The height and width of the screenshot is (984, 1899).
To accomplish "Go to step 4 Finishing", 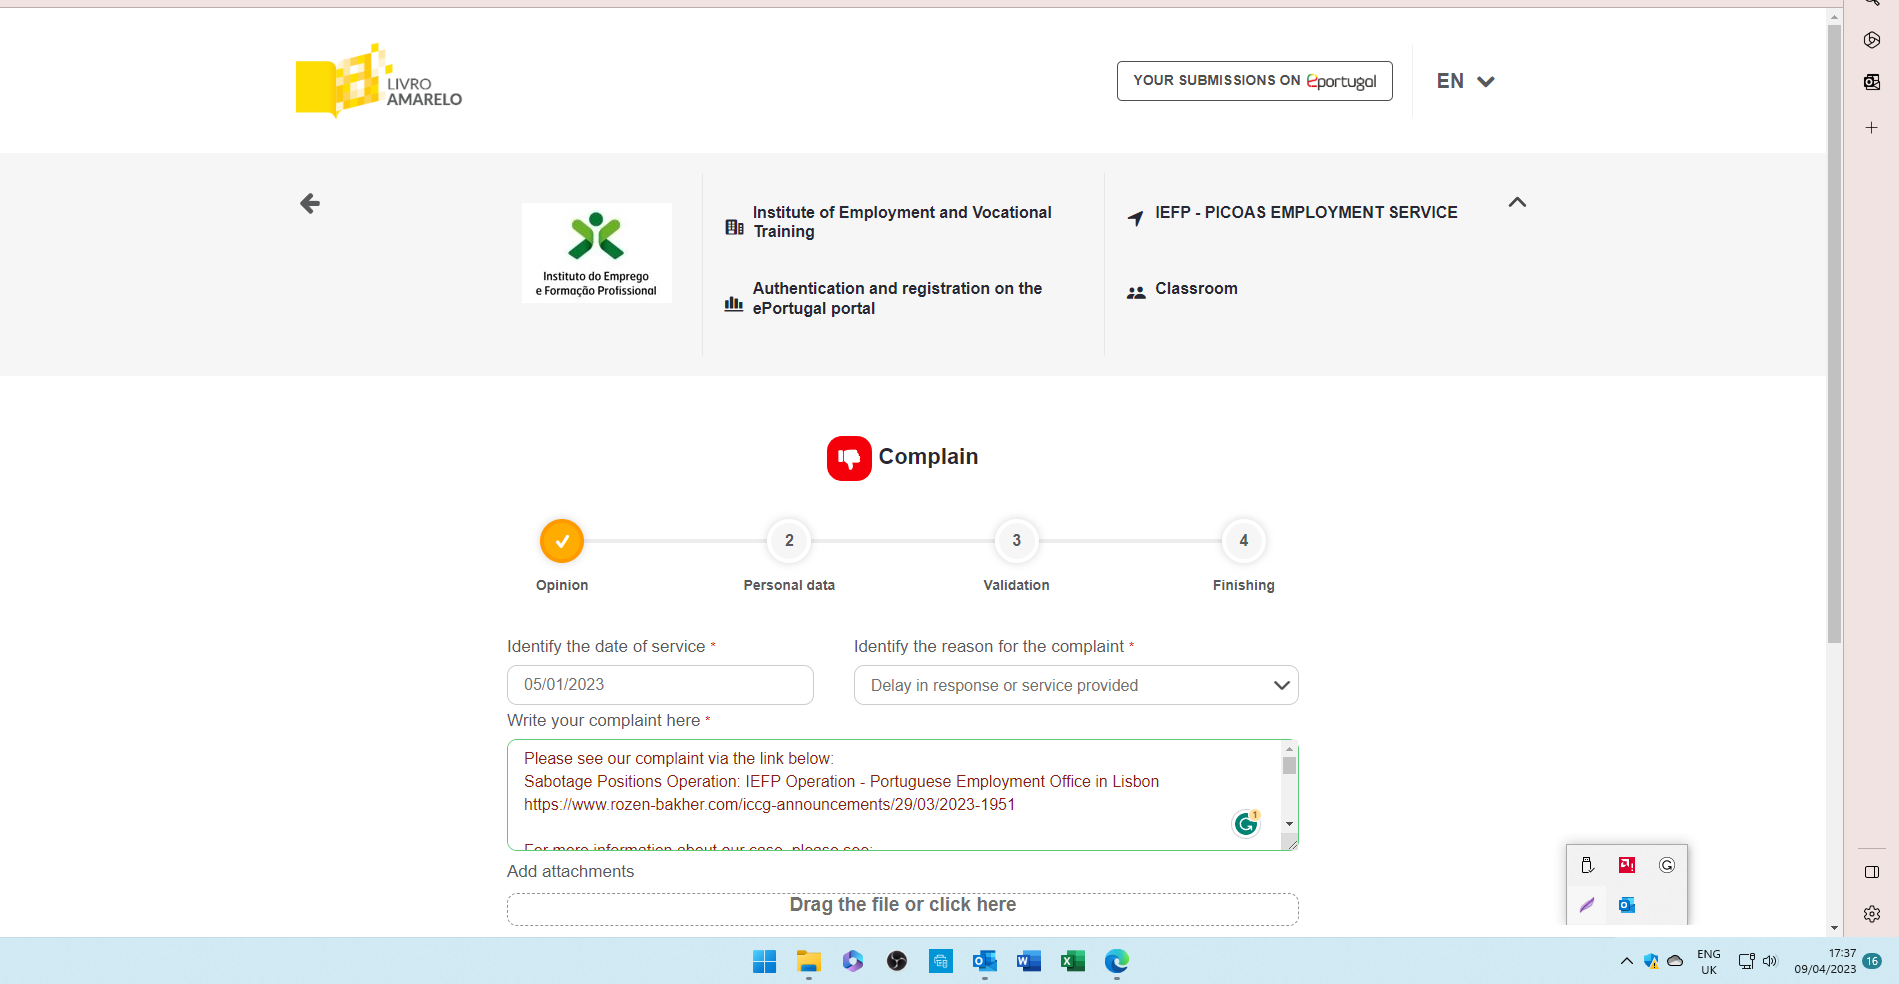I will (x=1244, y=541).
